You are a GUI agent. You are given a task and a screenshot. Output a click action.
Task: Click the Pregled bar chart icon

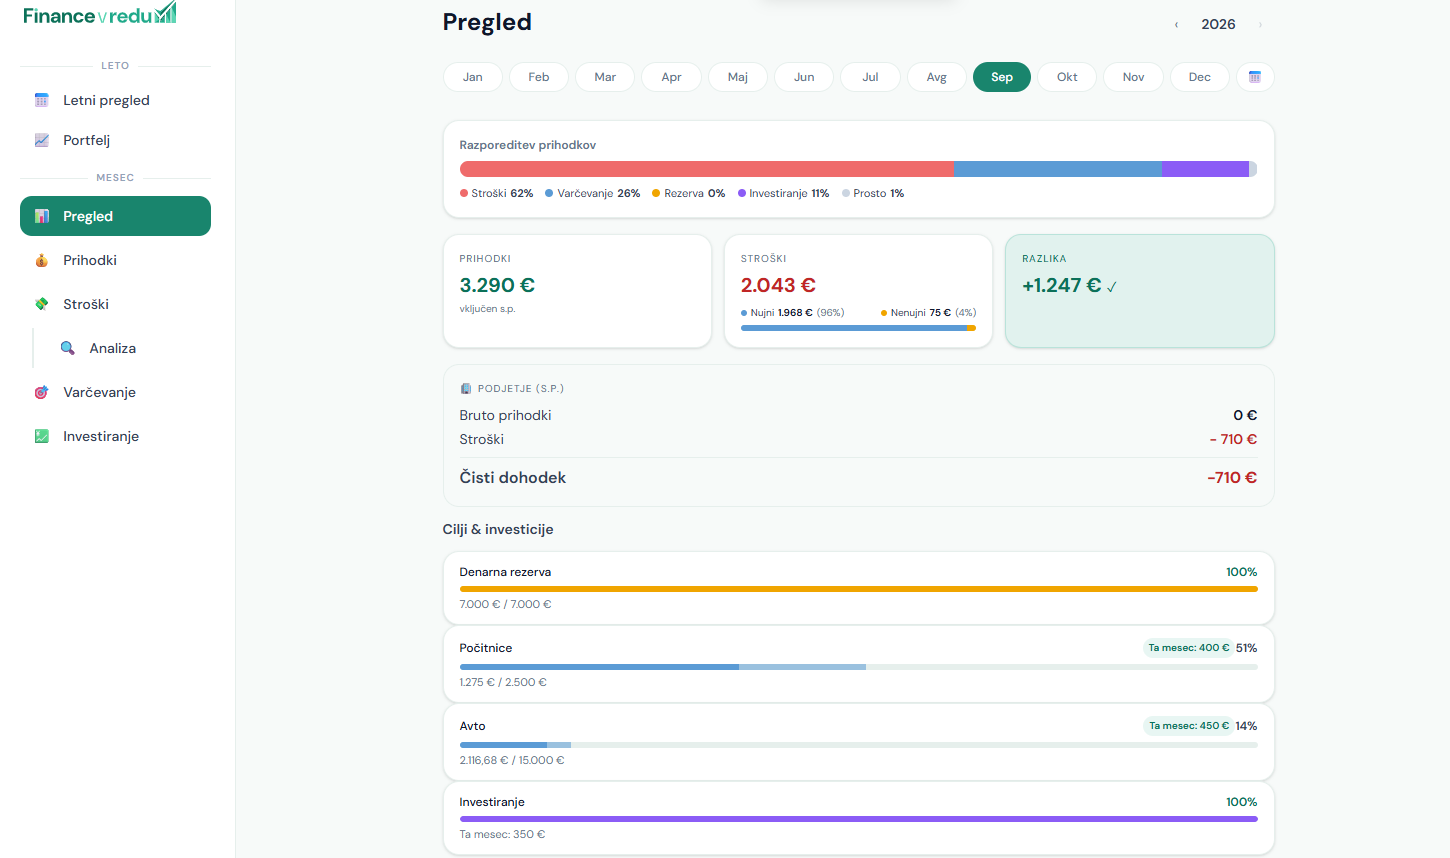42,216
